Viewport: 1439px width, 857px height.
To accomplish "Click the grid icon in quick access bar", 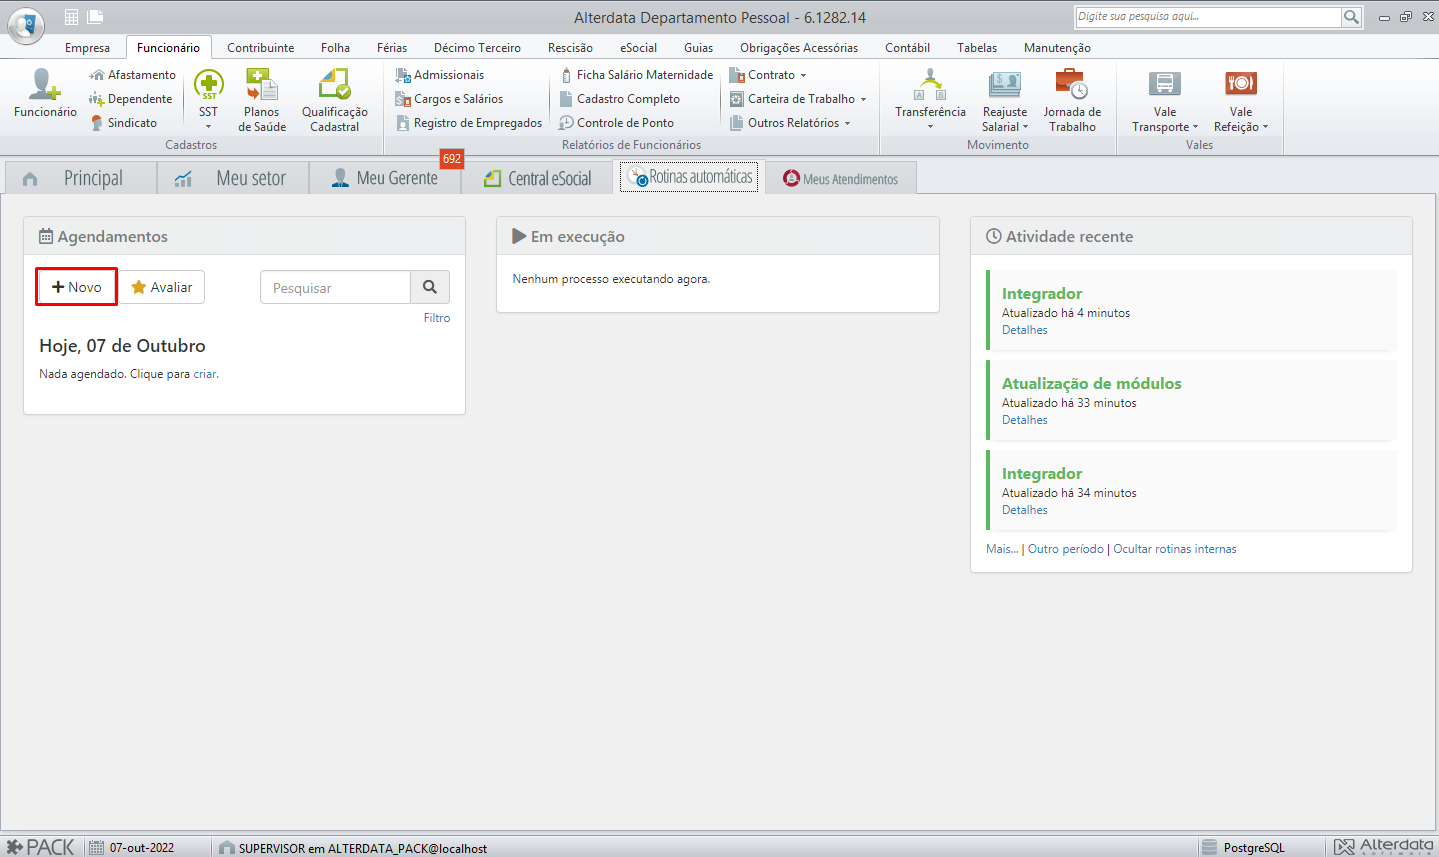I will pos(71,17).
